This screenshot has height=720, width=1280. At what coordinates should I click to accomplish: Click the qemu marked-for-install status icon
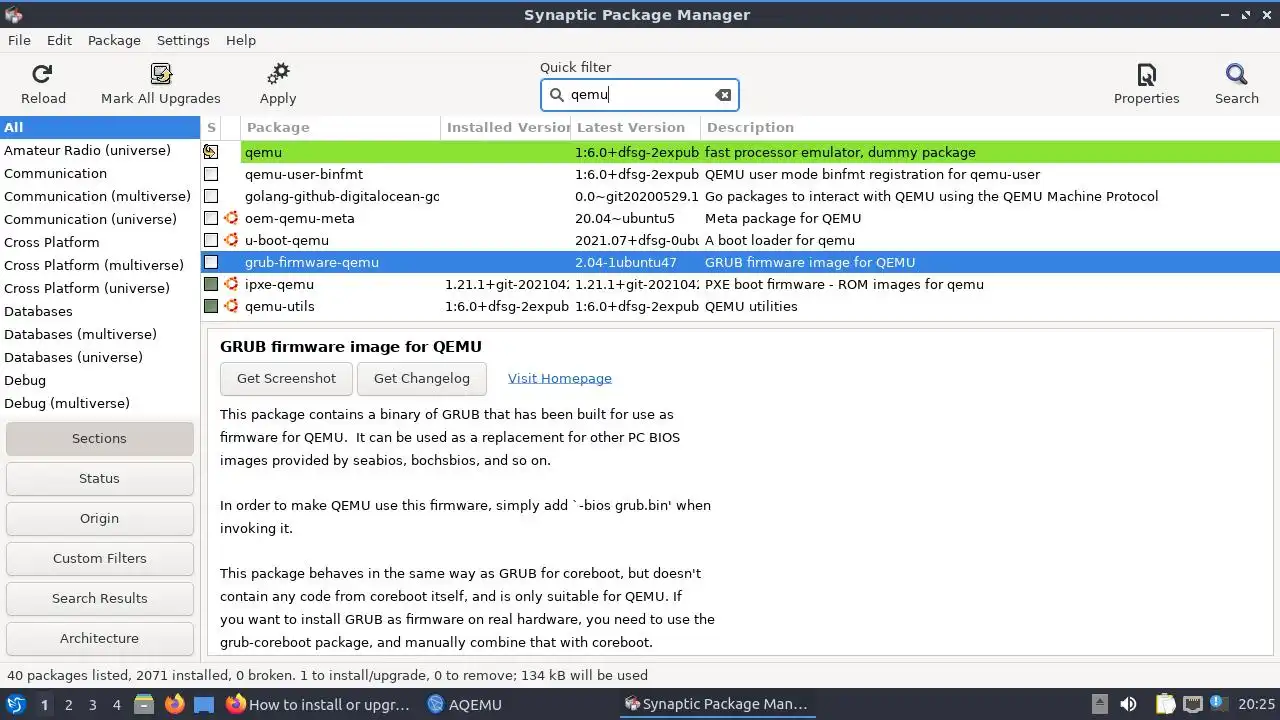[211, 152]
